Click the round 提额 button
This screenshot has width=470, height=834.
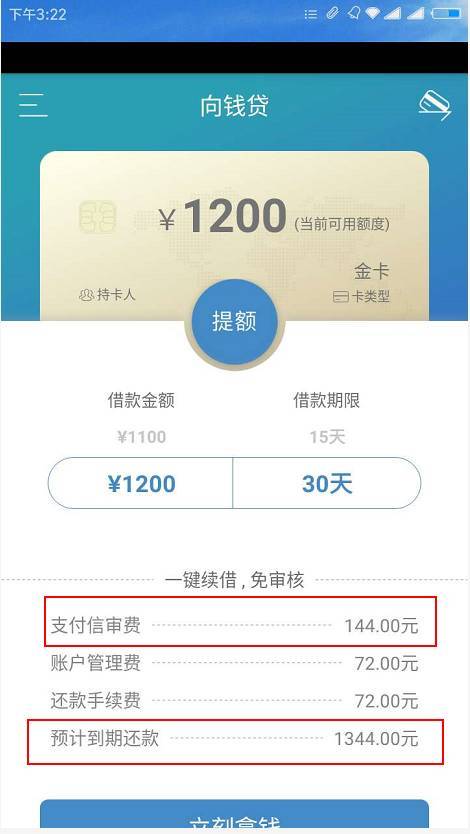coord(234,321)
